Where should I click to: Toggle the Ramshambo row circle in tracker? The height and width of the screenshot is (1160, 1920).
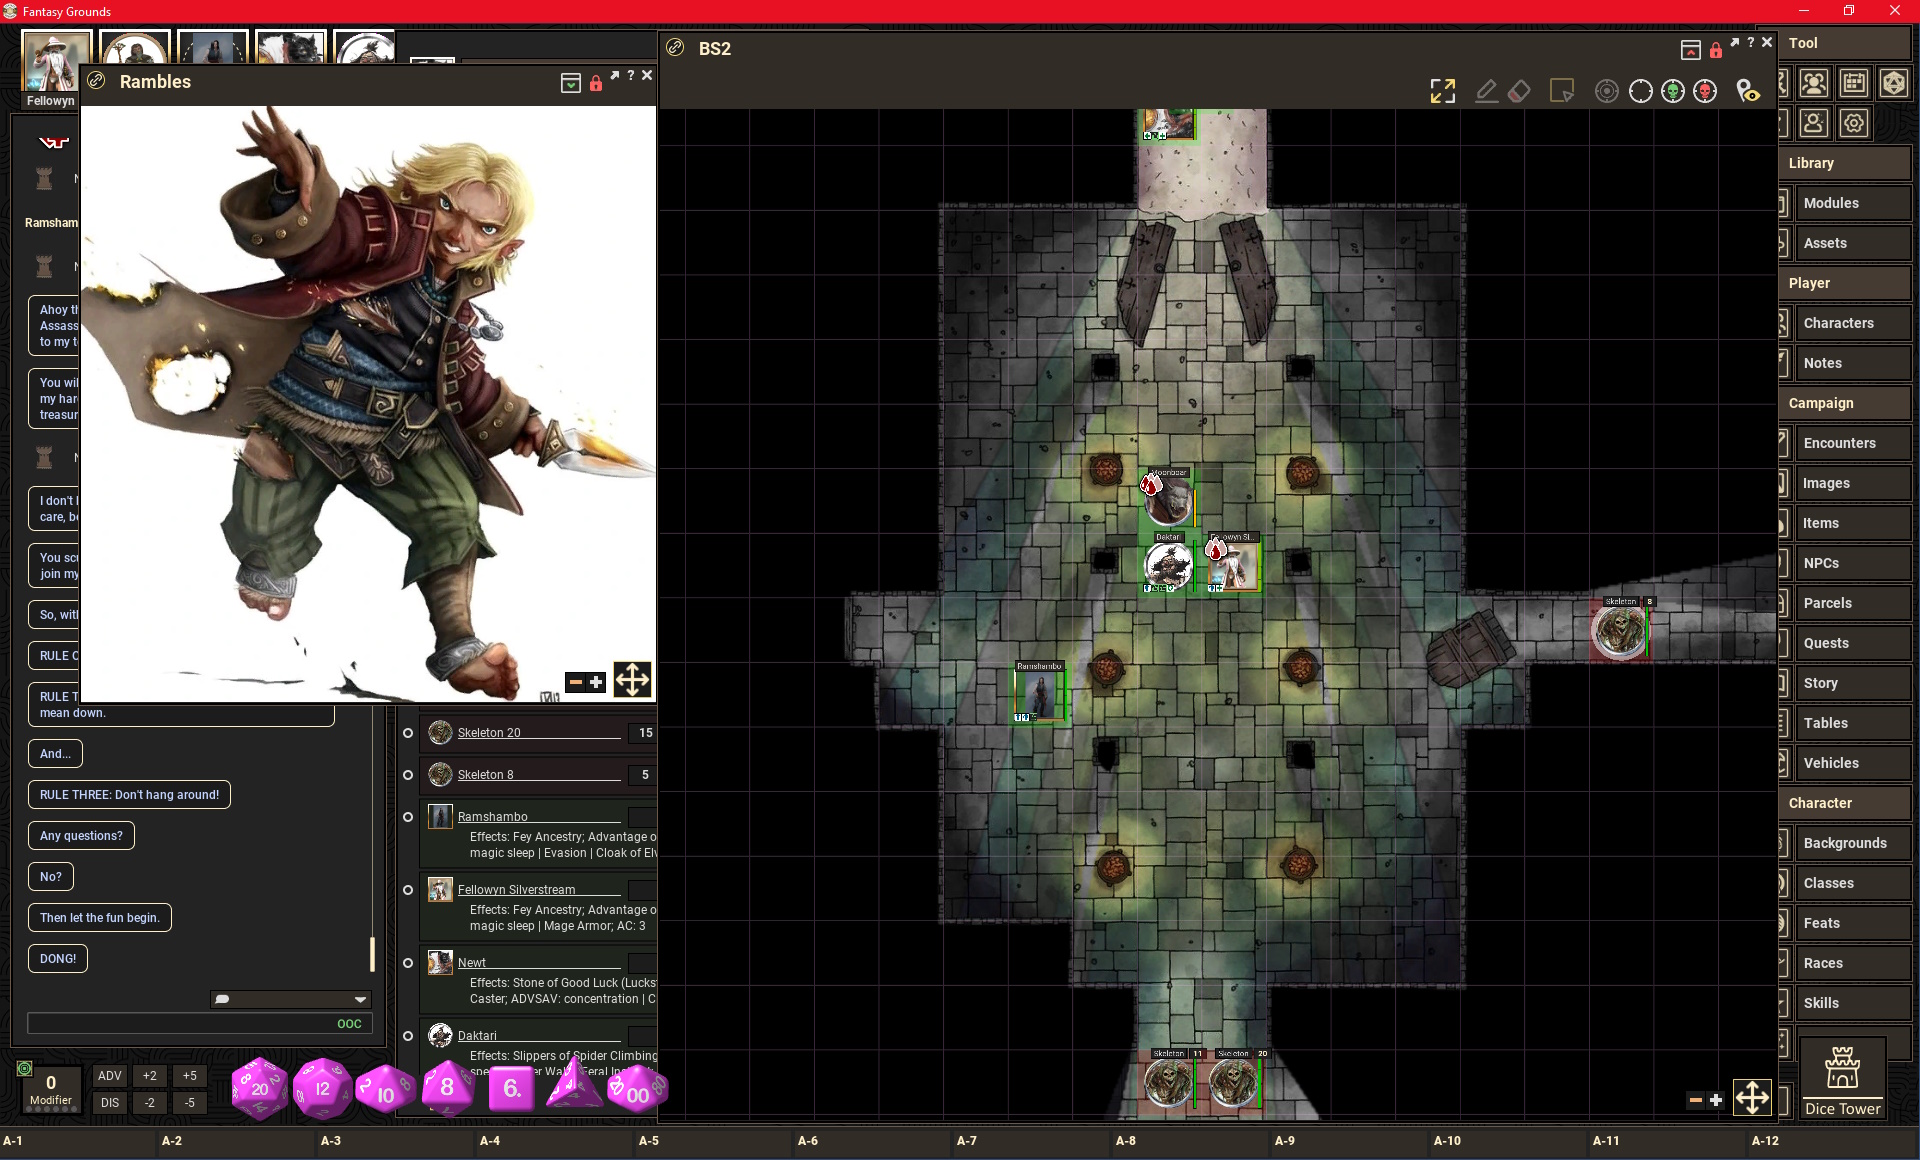(x=408, y=817)
